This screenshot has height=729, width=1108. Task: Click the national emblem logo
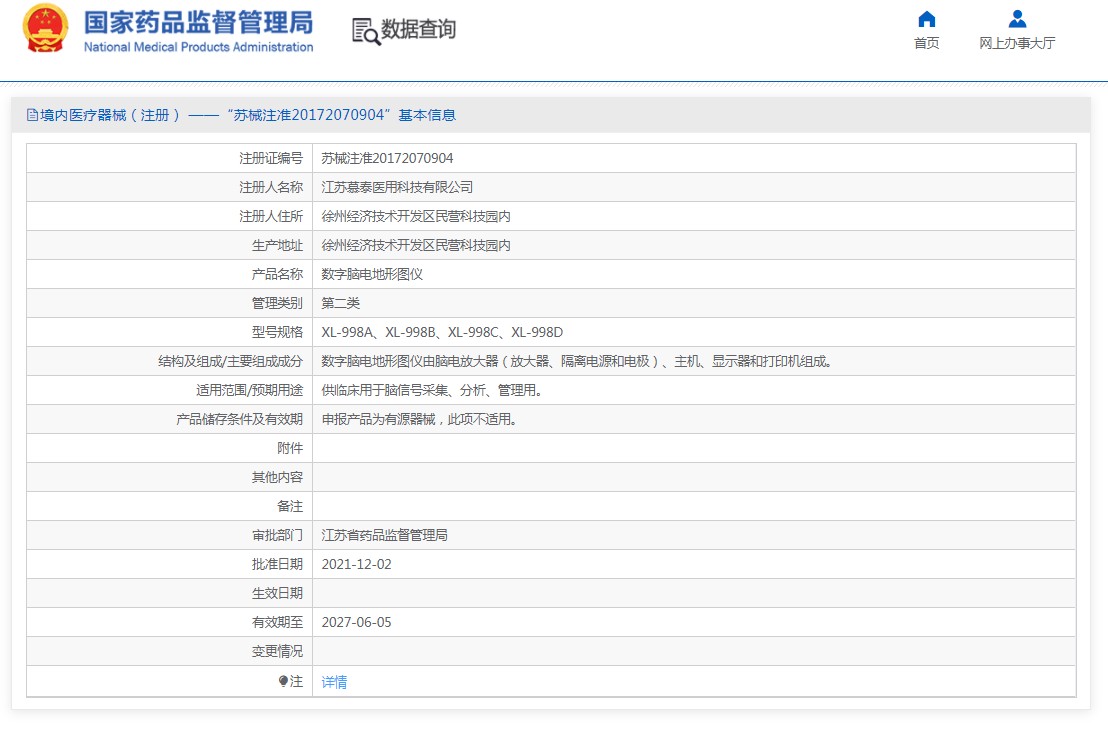[45, 29]
